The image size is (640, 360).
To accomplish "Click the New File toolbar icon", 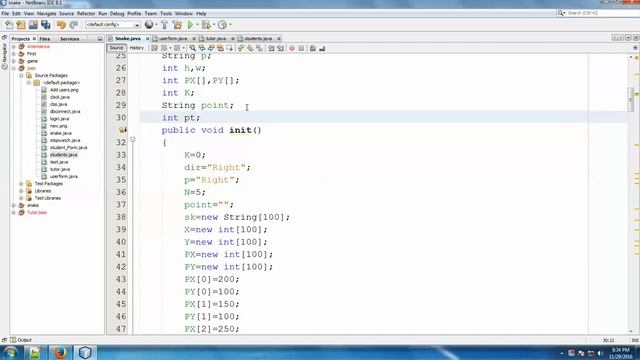I will (x=9, y=25).
